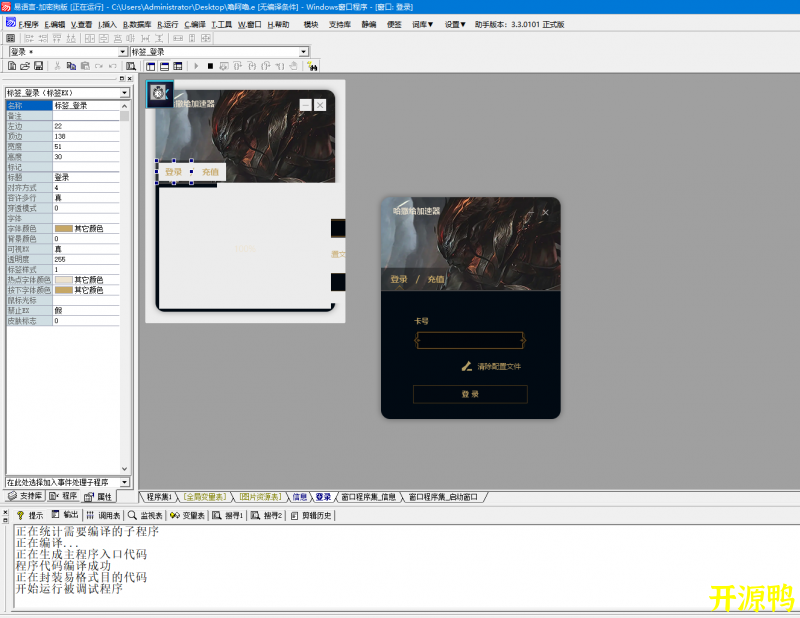Click the 充值 tab in the running login window

(435, 279)
